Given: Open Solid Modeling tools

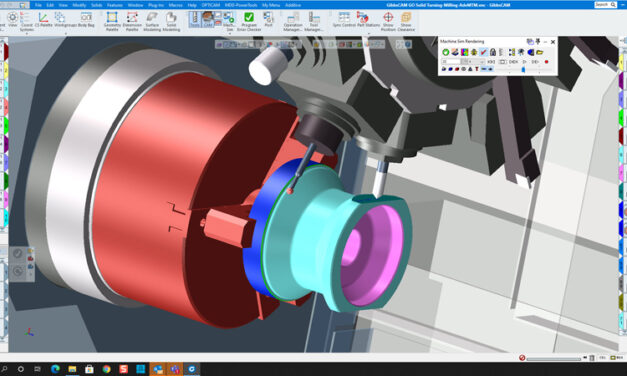Looking at the screenshot, I should pos(171,21).
